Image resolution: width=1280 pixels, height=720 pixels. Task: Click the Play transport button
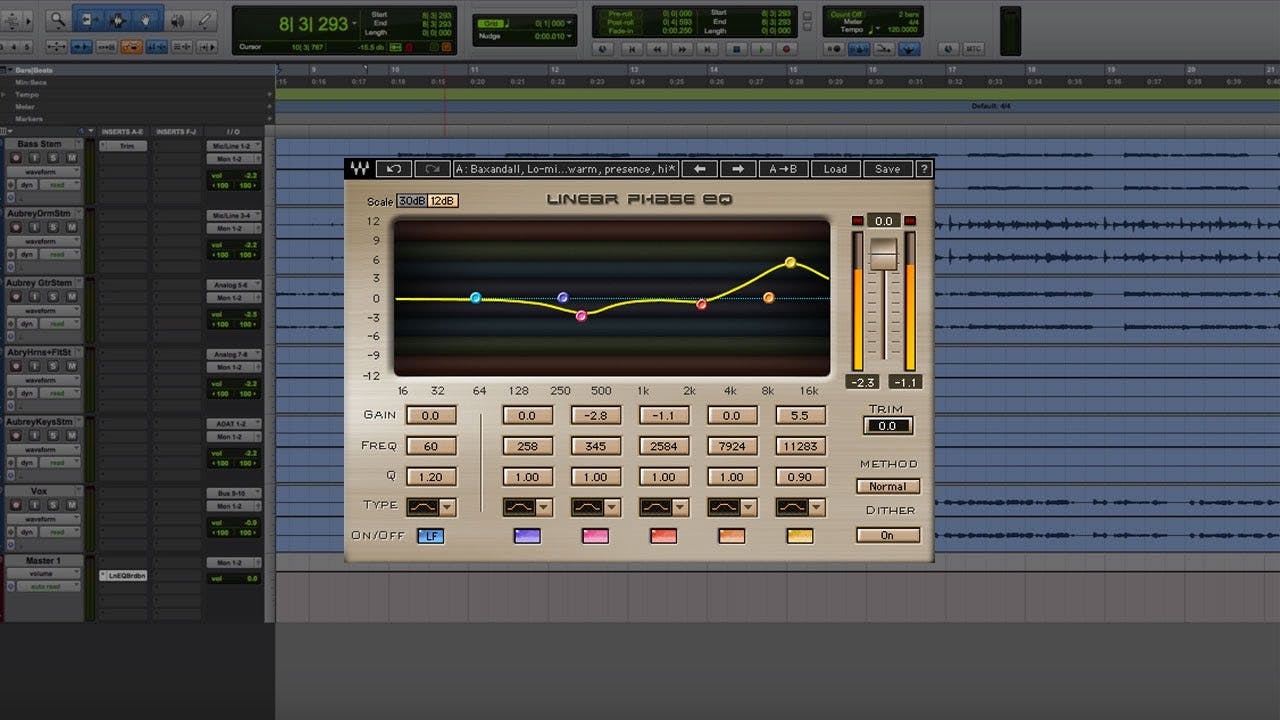[x=762, y=48]
